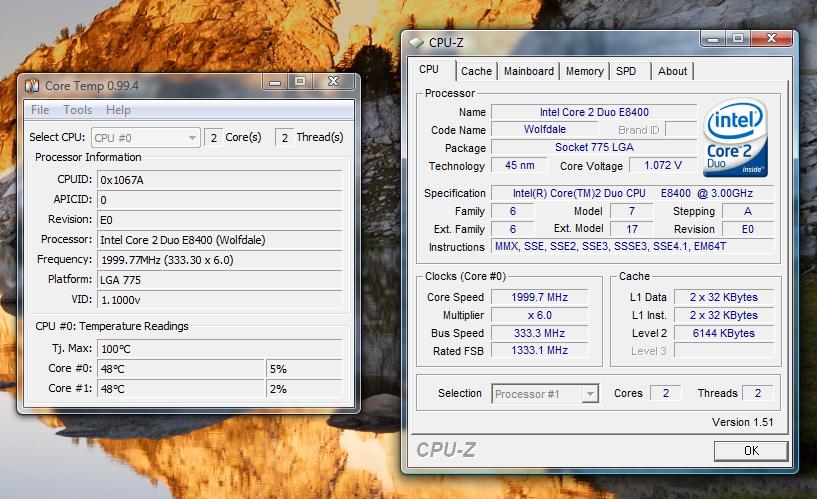Viewport: 817px width, 499px height.
Task: Click the Rated FSB value 1333.1 MHz
Action: tap(539, 351)
